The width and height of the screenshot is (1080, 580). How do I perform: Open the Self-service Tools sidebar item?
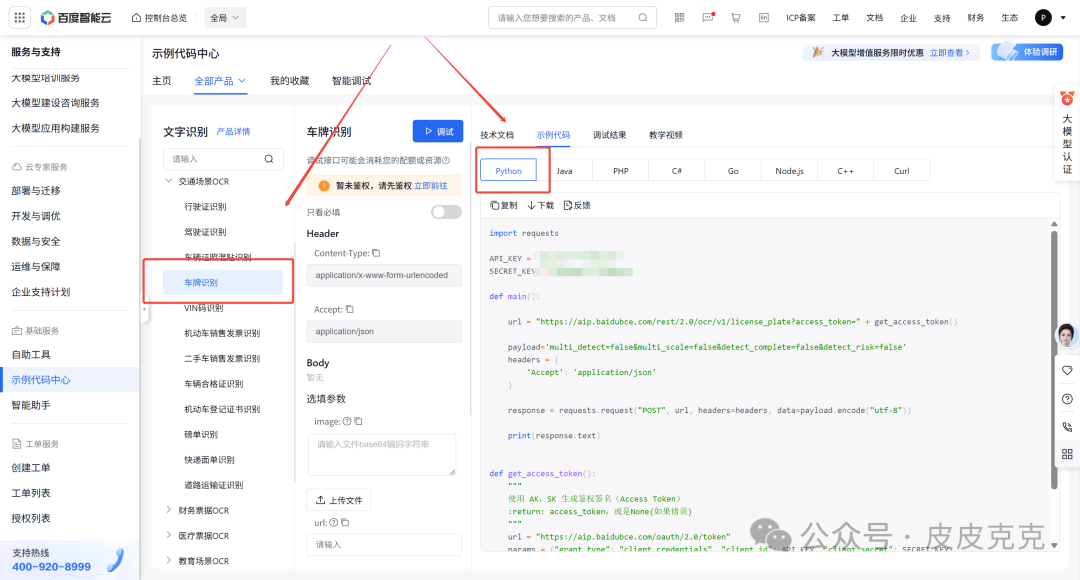(31, 355)
